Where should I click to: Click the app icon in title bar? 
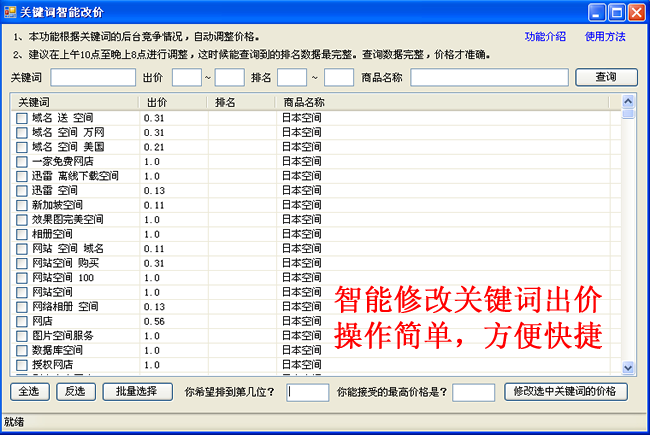10,11
